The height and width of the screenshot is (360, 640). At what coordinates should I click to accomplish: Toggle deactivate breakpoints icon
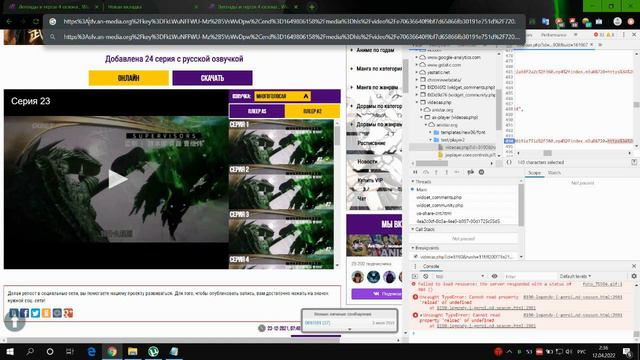[471, 173]
